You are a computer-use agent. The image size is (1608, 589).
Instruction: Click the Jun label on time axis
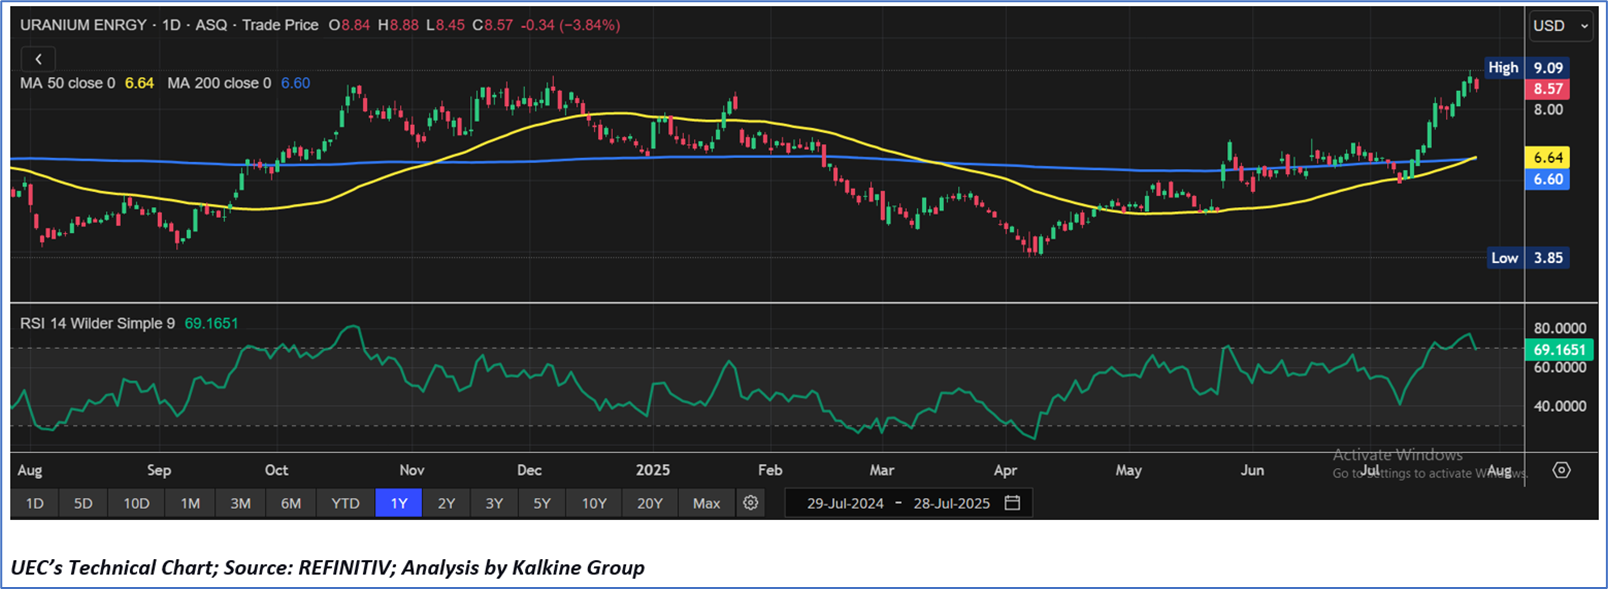1252,470
